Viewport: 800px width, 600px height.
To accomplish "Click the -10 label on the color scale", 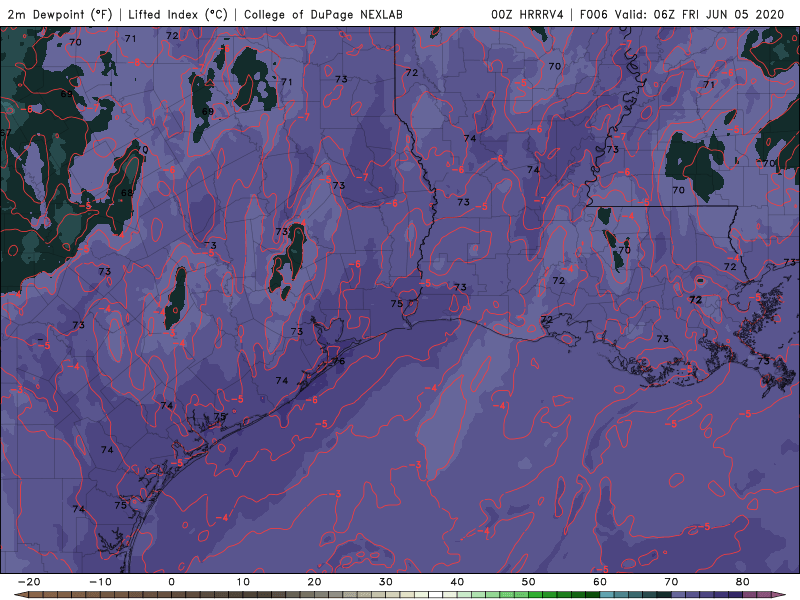I will (x=100, y=582).
